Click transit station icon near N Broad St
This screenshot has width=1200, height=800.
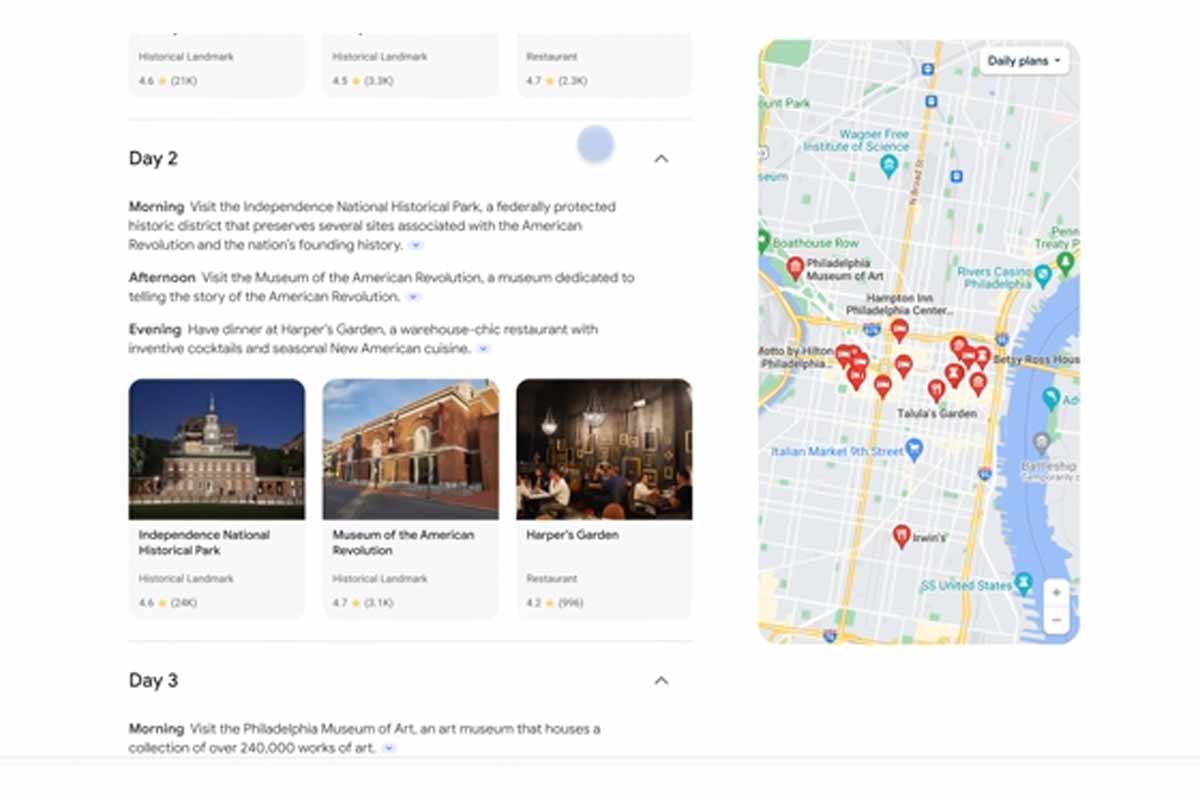point(956,176)
